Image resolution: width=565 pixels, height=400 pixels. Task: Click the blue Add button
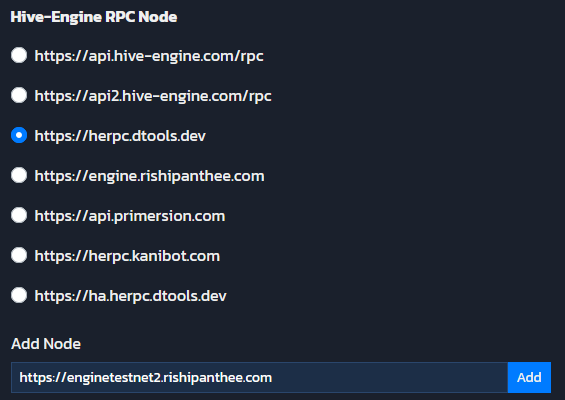click(529, 377)
